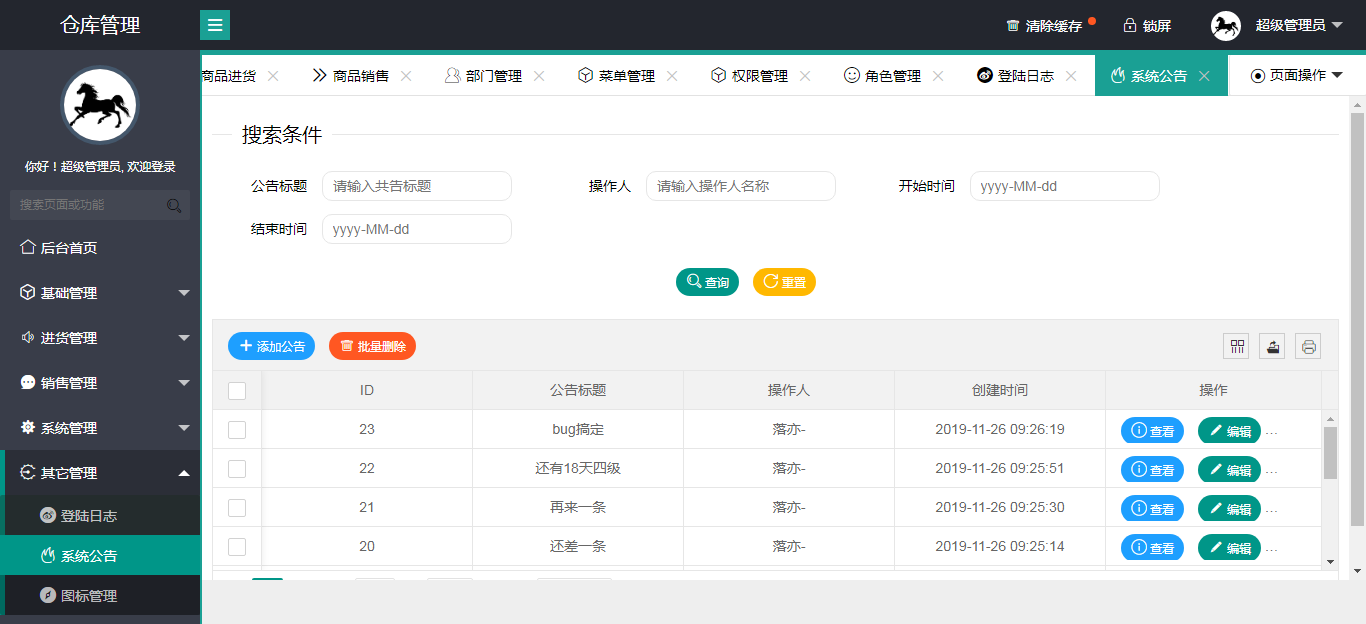Image resolution: width=1366 pixels, height=624 pixels.
Task: Click the clear cache trash icon
Action: click(x=1013, y=26)
